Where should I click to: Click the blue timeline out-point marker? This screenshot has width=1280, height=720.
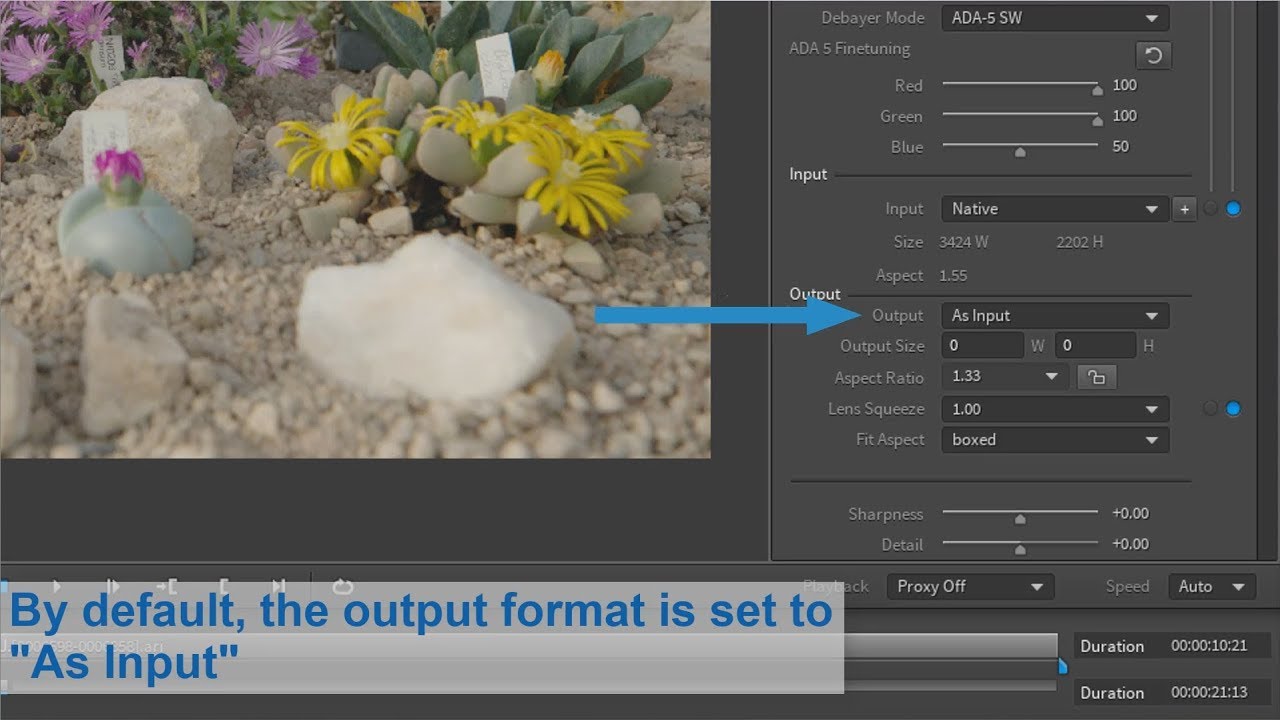pos(1062,666)
